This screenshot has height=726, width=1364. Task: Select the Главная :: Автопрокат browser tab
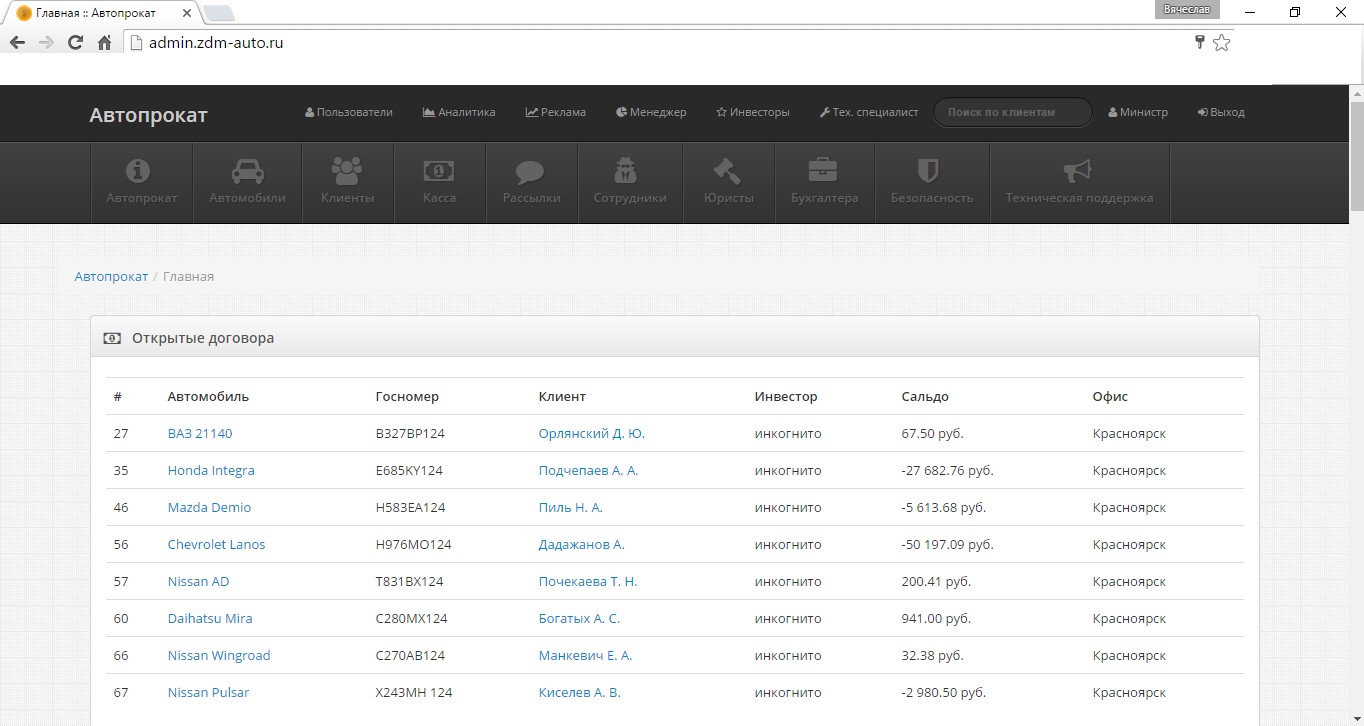(x=102, y=13)
